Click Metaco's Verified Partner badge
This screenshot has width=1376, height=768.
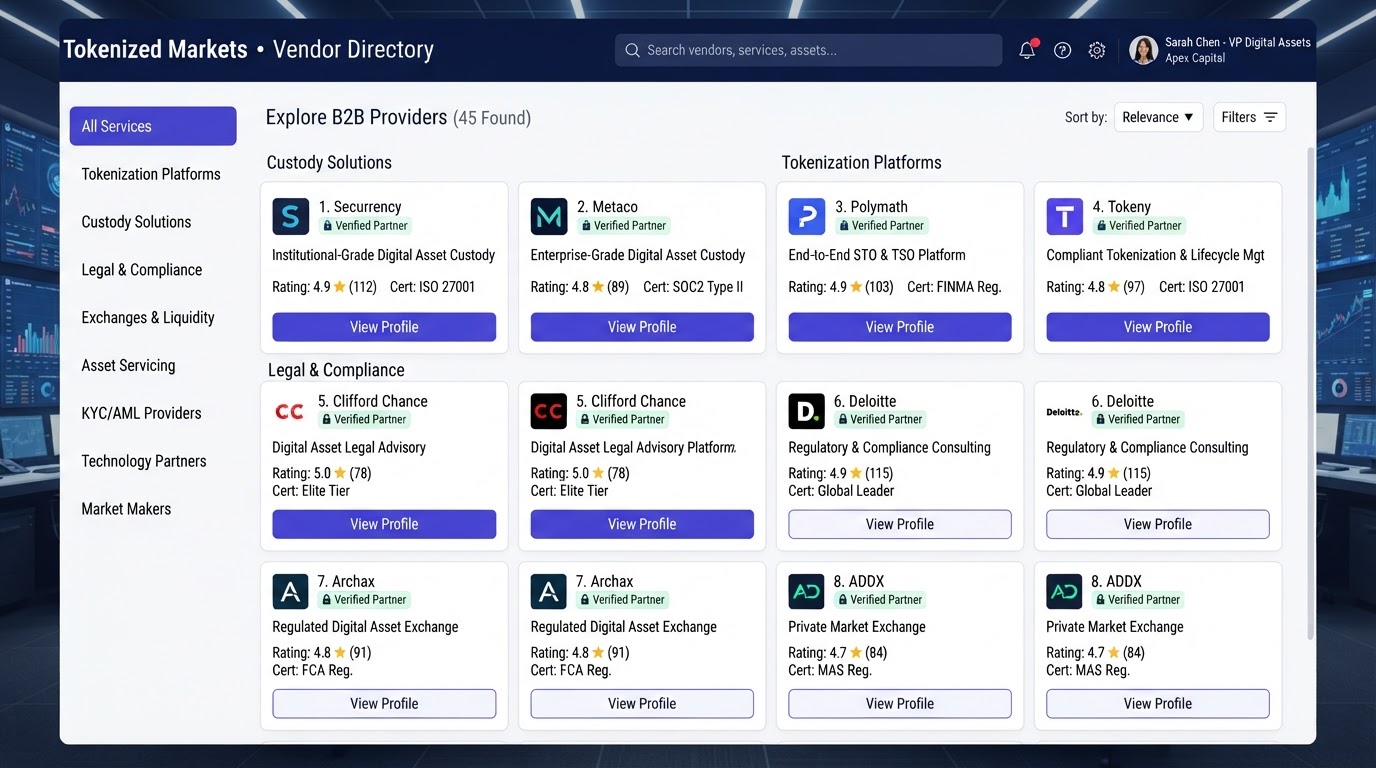(x=622, y=226)
